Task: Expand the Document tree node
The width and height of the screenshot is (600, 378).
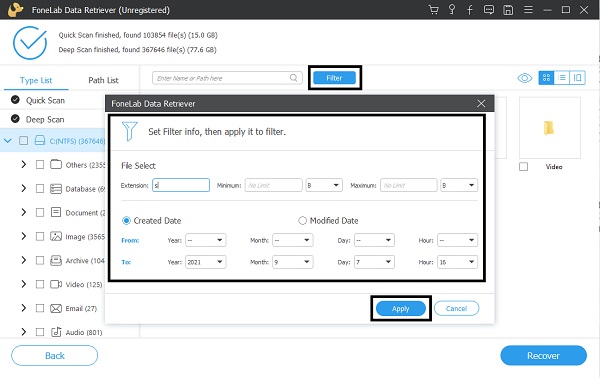Action: (24, 212)
